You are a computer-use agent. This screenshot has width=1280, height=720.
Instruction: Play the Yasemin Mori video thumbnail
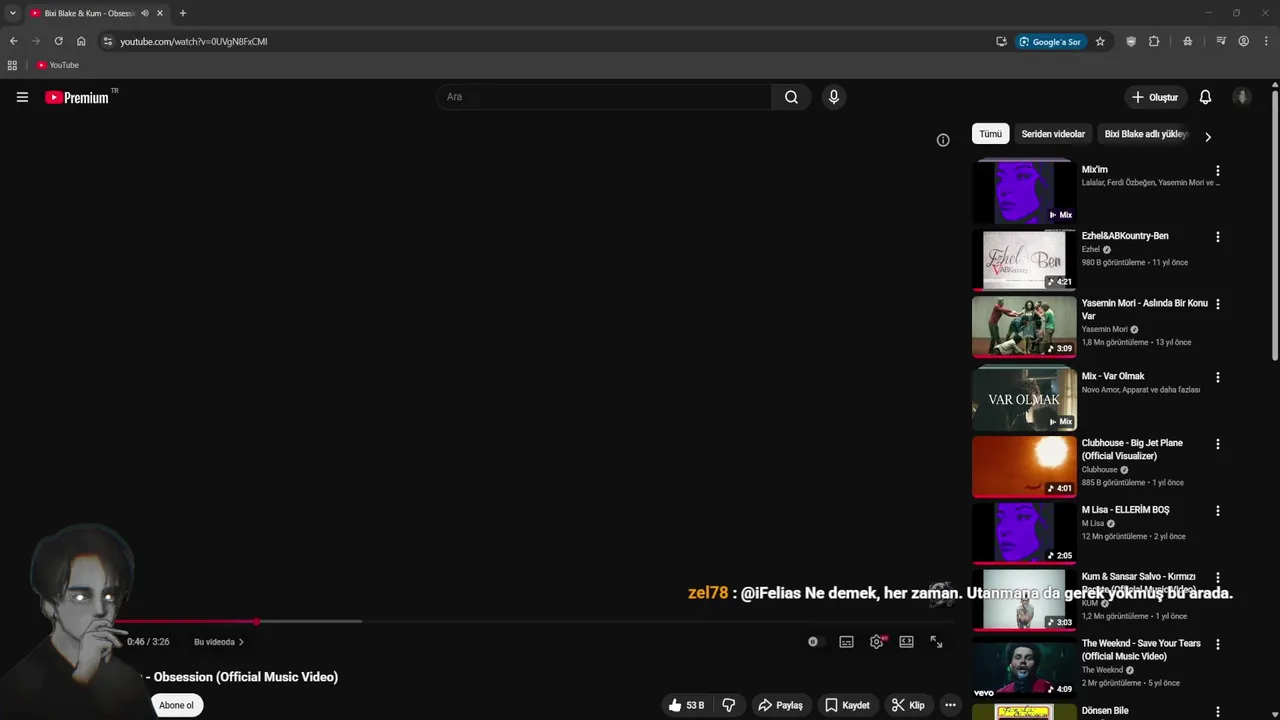point(1024,326)
